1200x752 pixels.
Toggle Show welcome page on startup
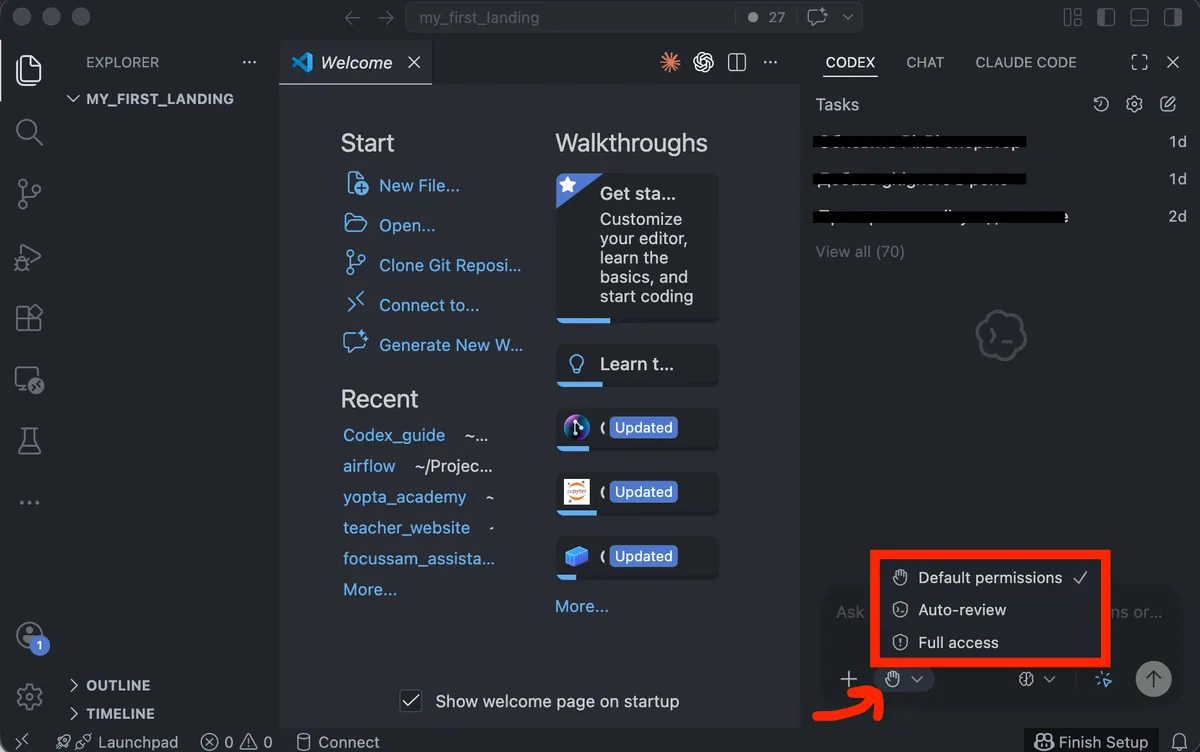[410, 701]
